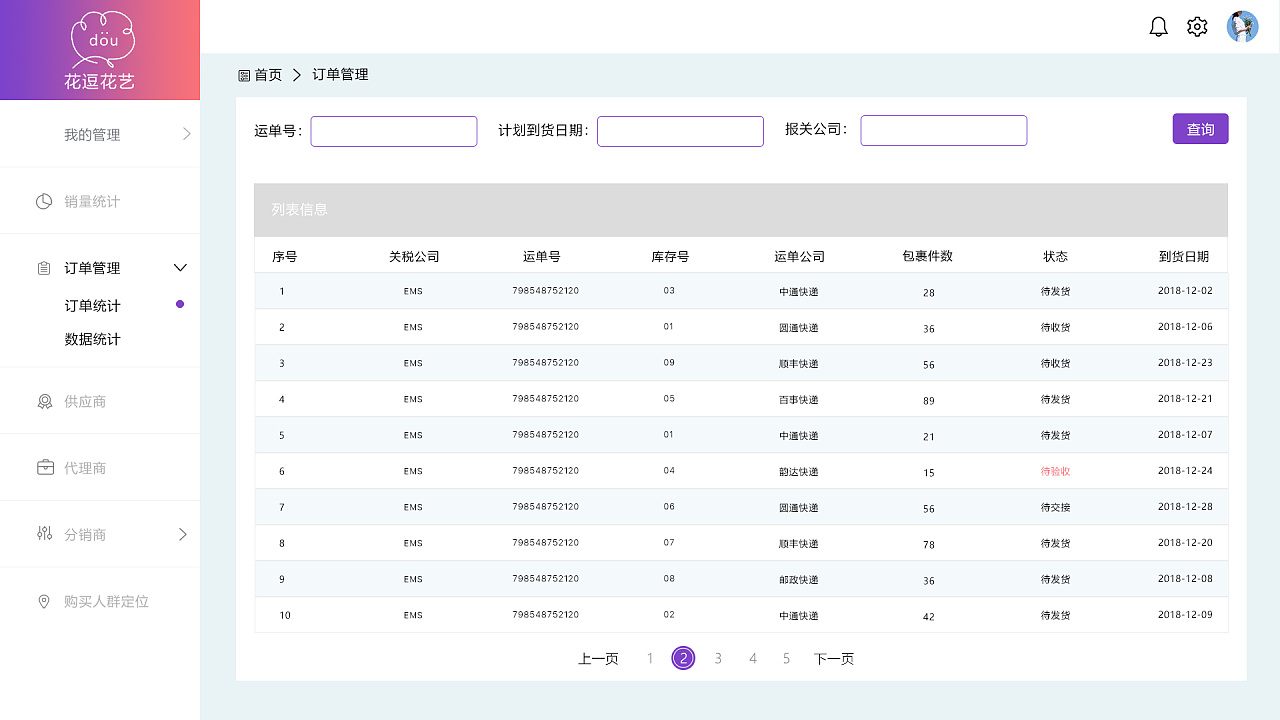Click the user avatar picture
Image resolution: width=1280 pixels, height=720 pixels.
[1242, 27]
